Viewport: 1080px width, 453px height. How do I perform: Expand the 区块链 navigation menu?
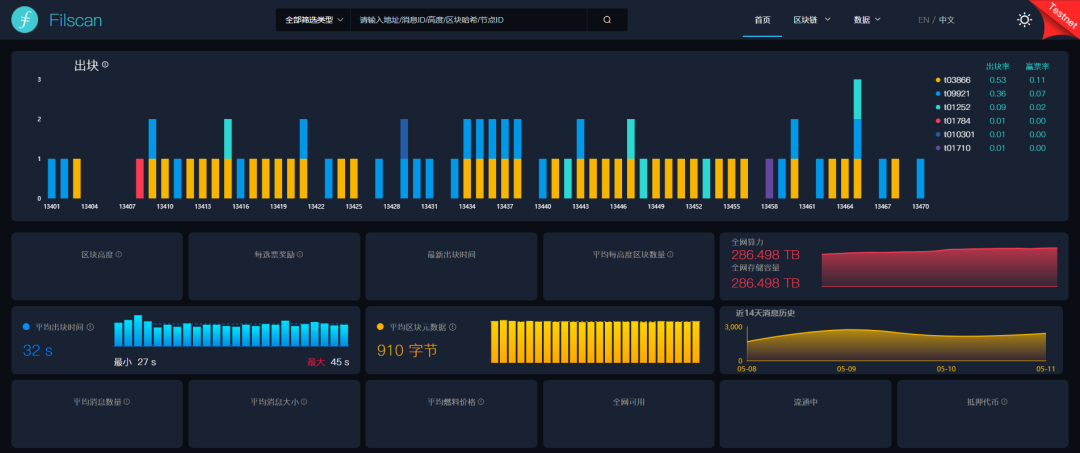pos(812,20)
